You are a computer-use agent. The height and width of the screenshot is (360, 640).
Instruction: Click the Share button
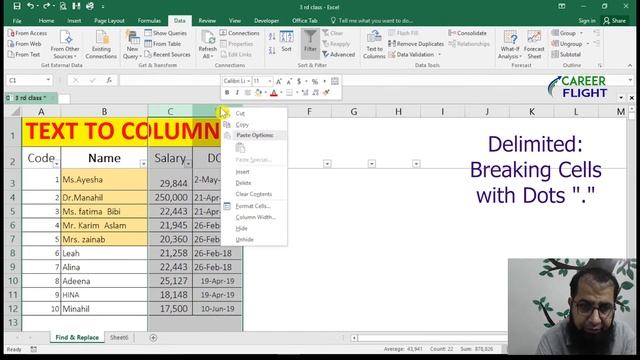614,20
